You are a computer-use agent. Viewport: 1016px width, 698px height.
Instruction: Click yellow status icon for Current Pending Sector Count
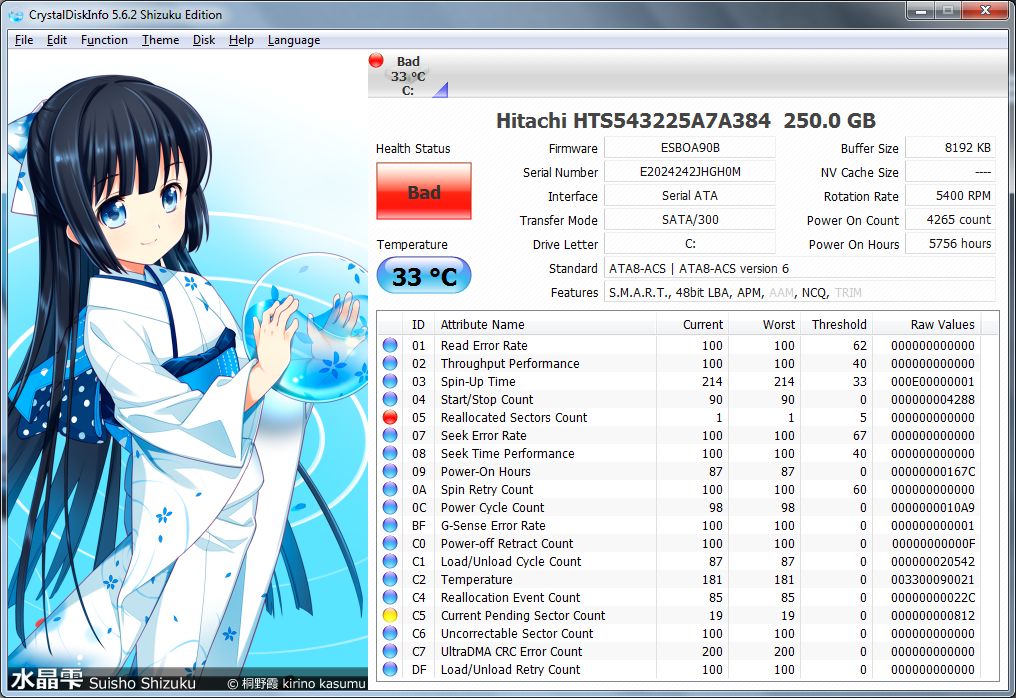click(x=390, y=615)
